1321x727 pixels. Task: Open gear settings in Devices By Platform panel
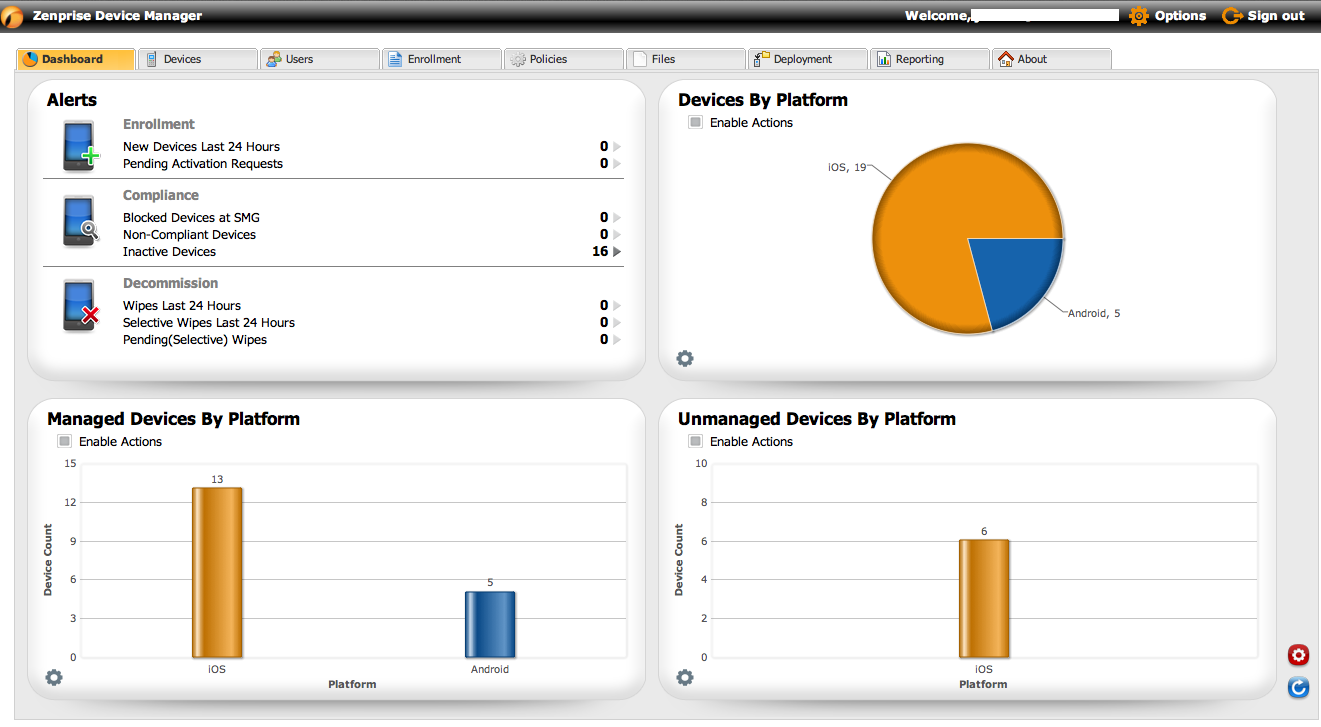(685, 358)
